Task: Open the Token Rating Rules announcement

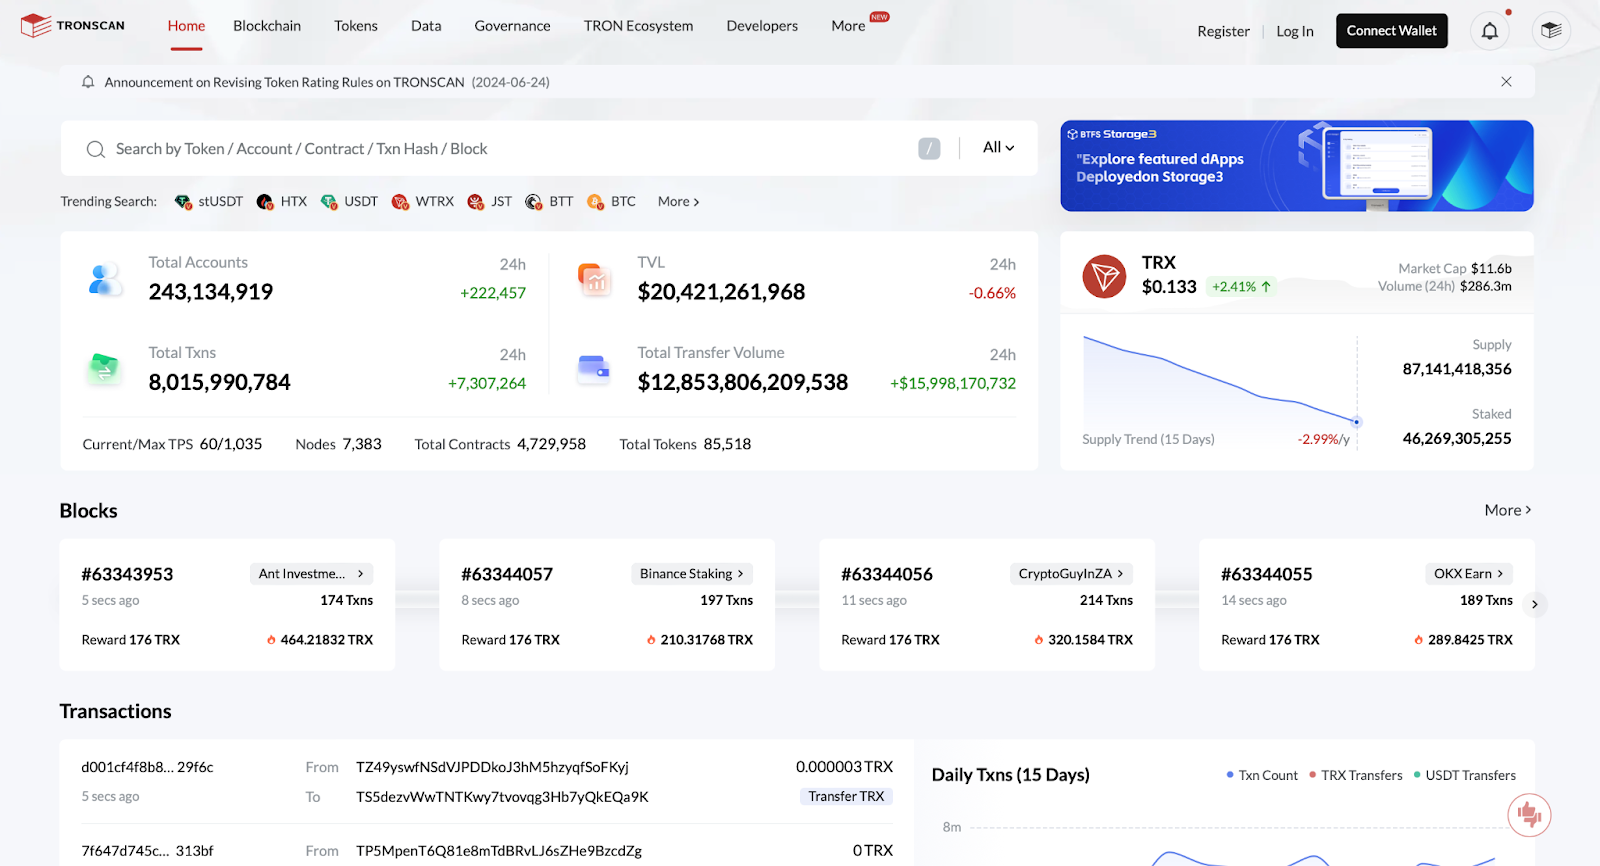Action: click(327, 82)
